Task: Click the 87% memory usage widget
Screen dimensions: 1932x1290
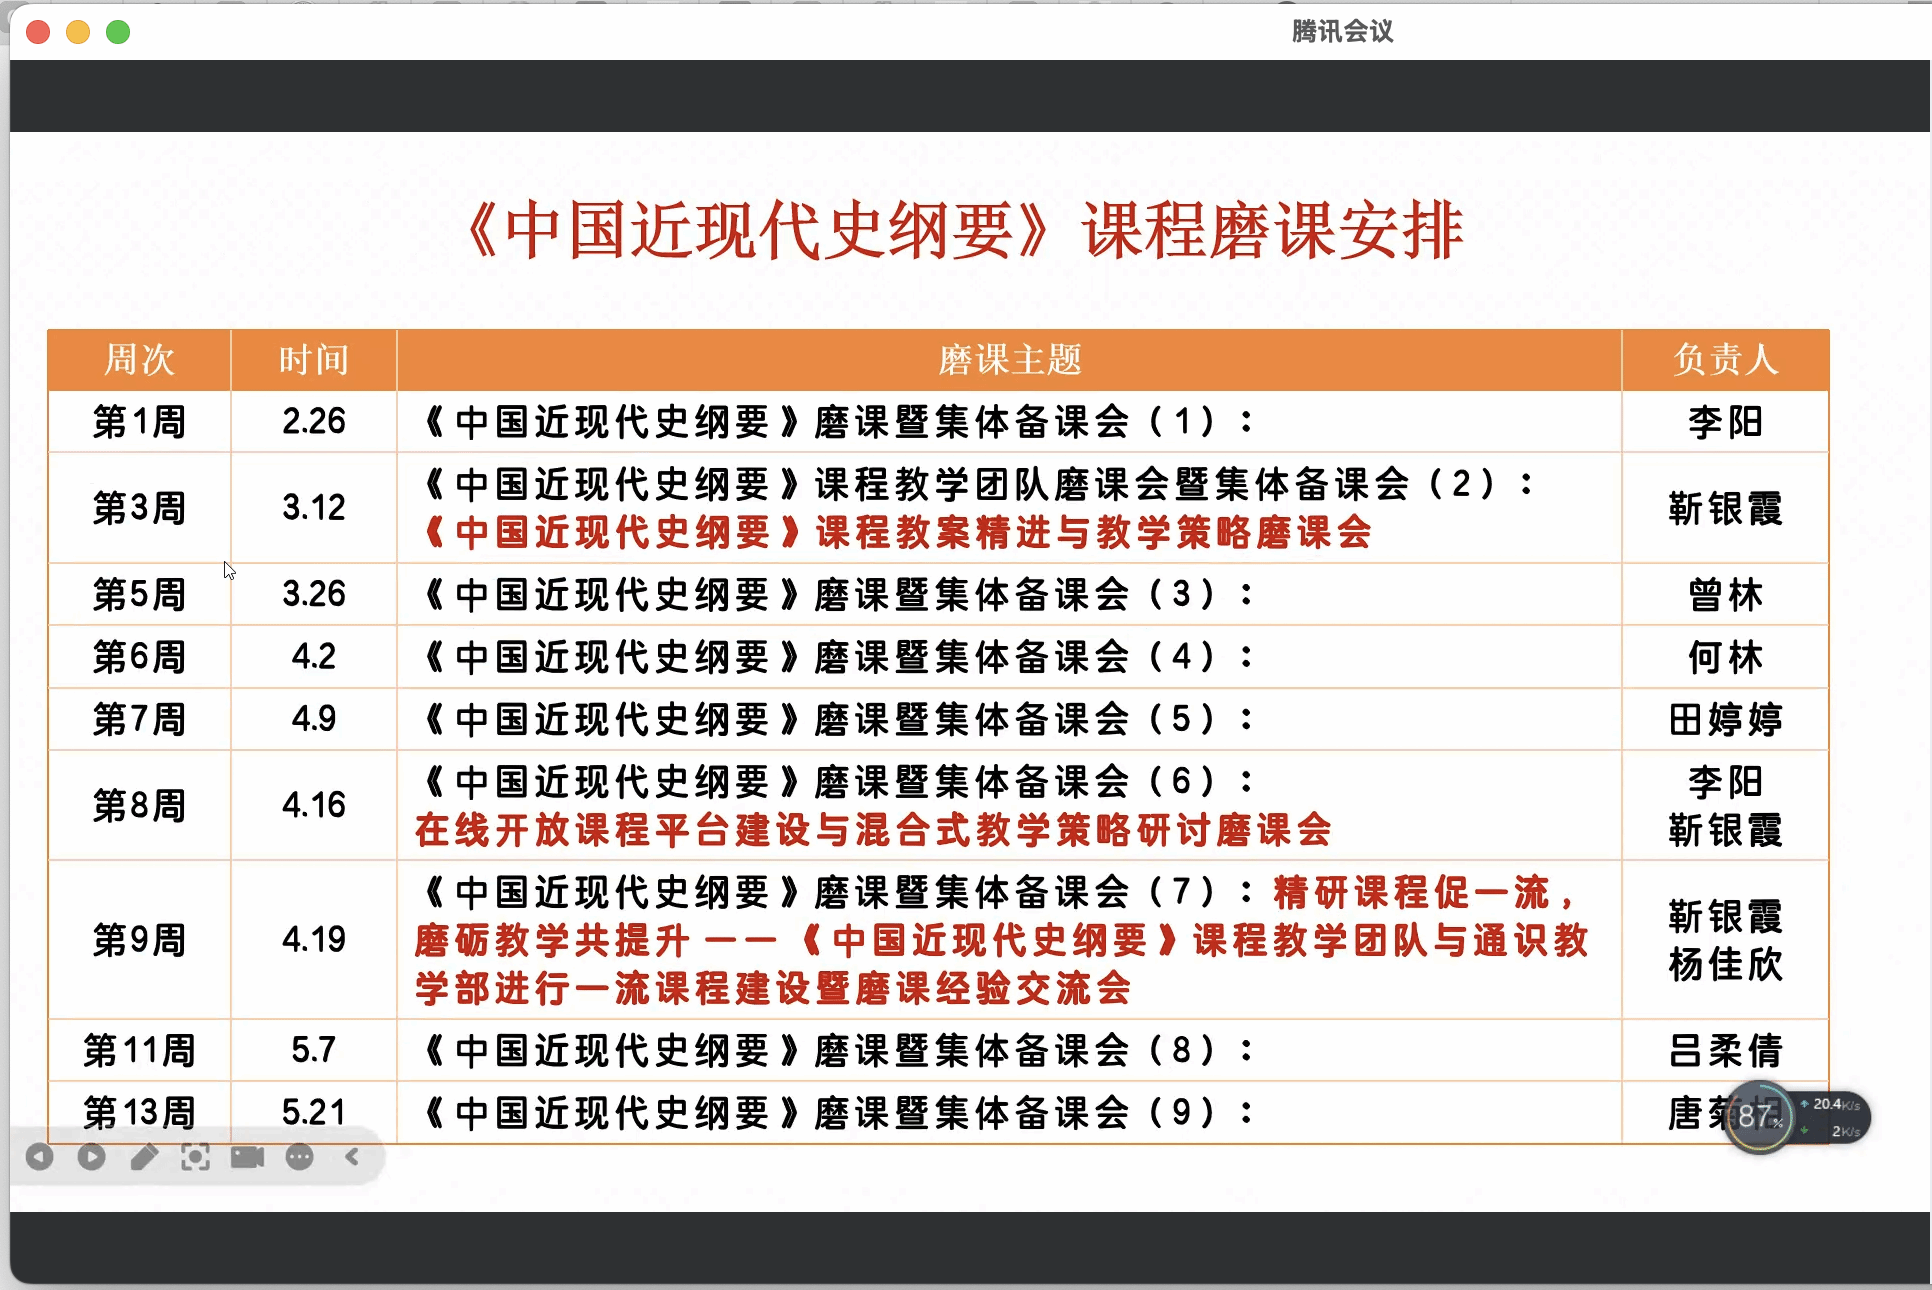Action: coord(1759,1116)
